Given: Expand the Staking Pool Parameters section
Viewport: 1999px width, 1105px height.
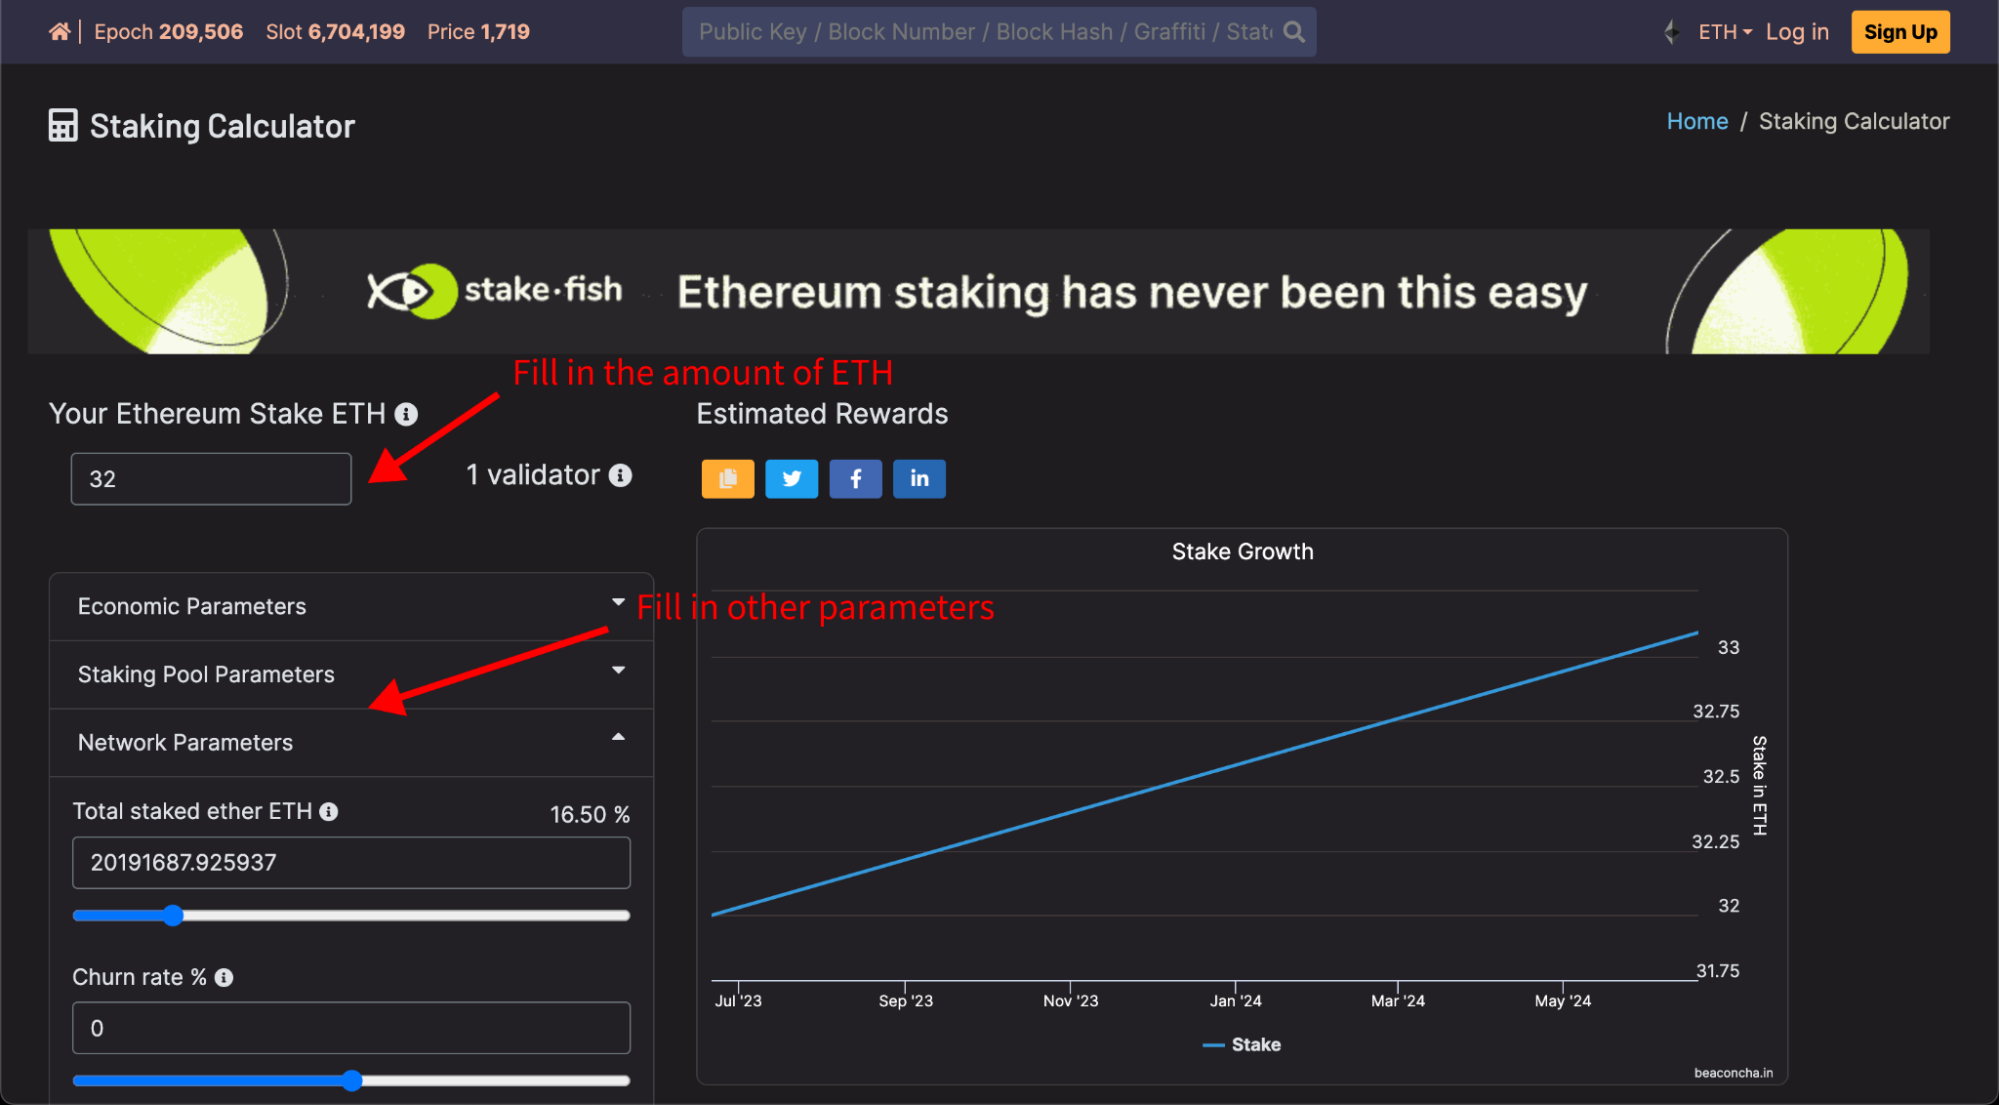Looking at the screenshot, I should pos(351,675).
